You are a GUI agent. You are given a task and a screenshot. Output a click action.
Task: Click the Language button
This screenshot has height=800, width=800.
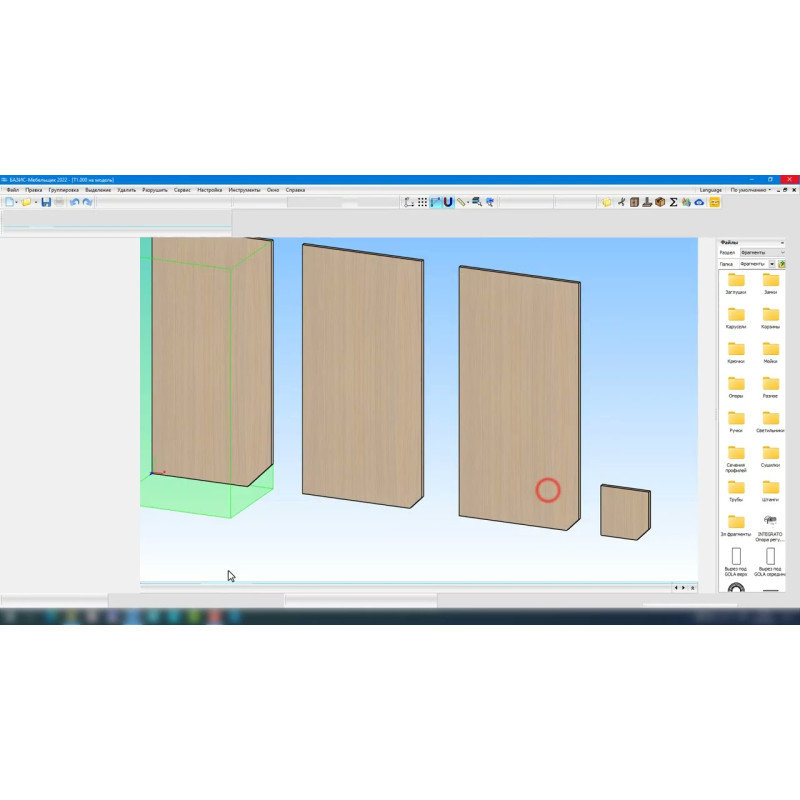click(x=711, y=189)
